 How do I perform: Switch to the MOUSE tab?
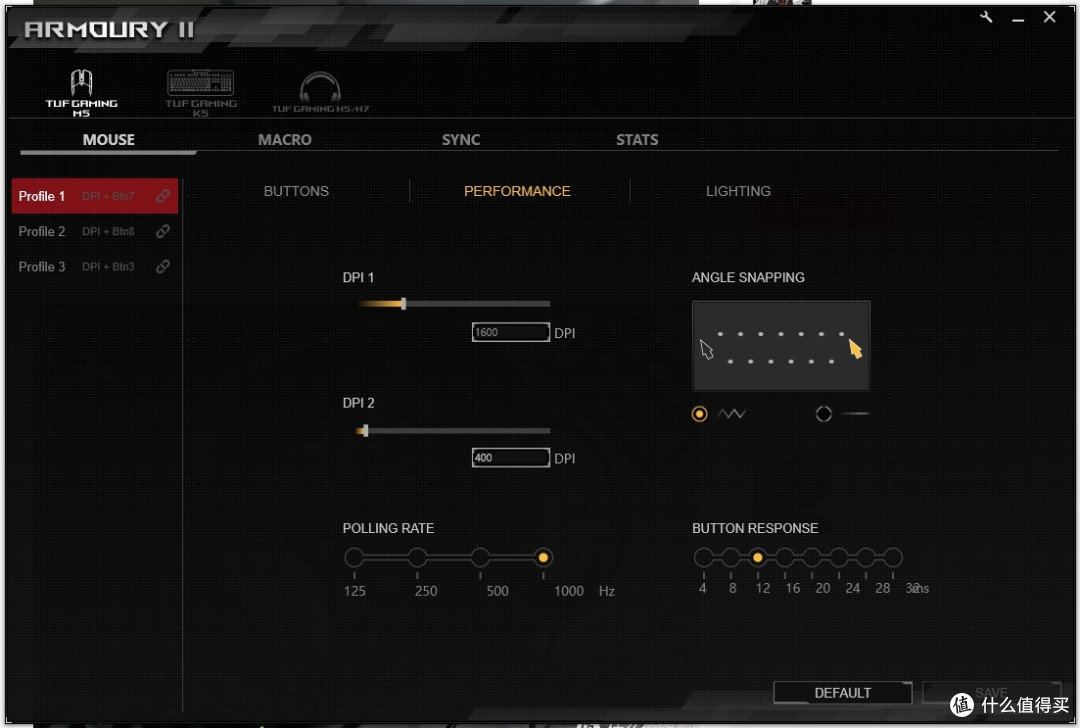pos(108,140)
